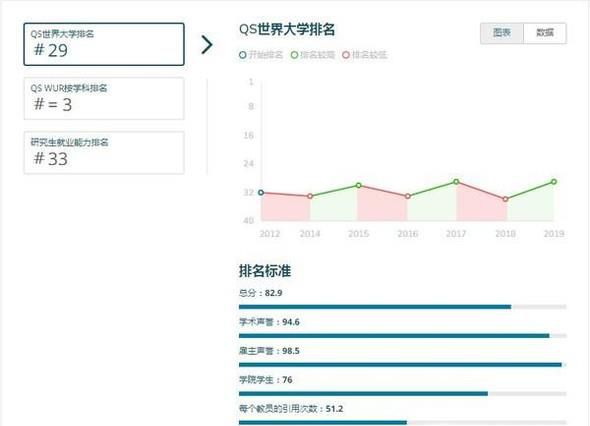Click the blue starting-rank legend marker
Image resolution: width=590 pixels, height=426 pixels.
243,55
